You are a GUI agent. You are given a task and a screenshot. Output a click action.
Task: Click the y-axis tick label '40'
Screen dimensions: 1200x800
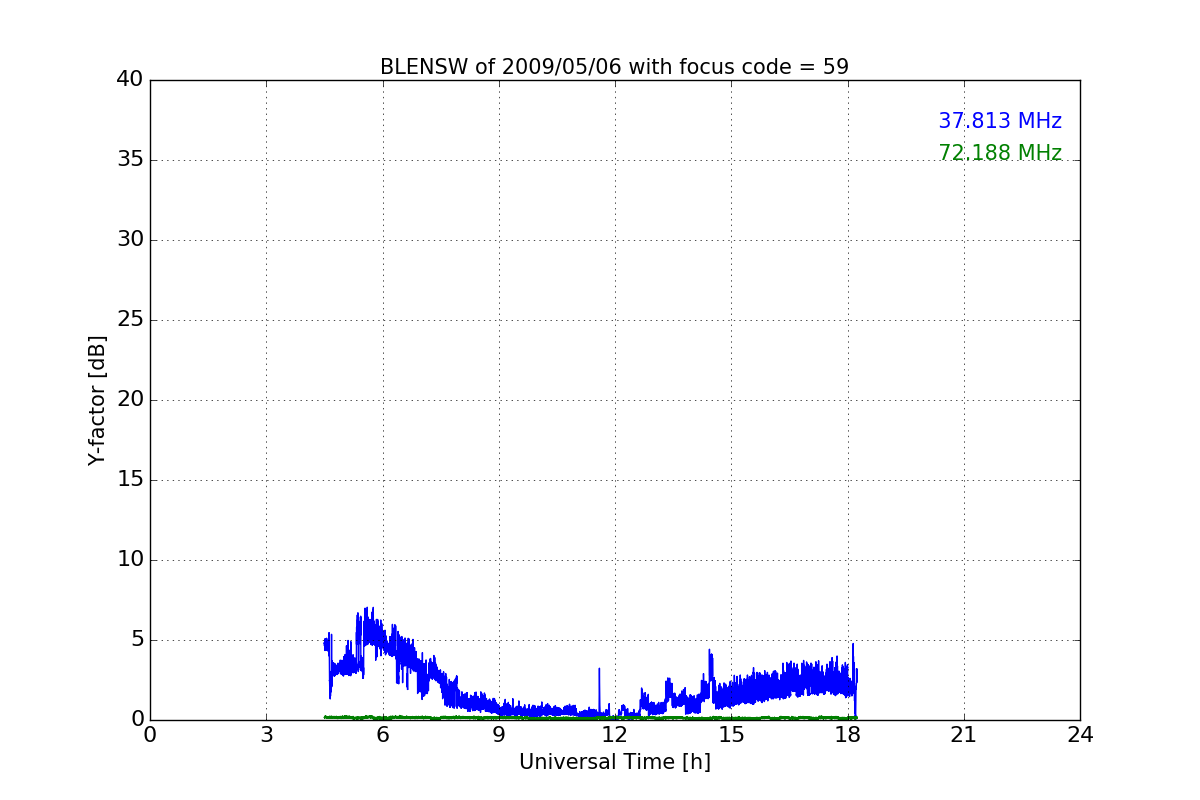coord(130,80)
